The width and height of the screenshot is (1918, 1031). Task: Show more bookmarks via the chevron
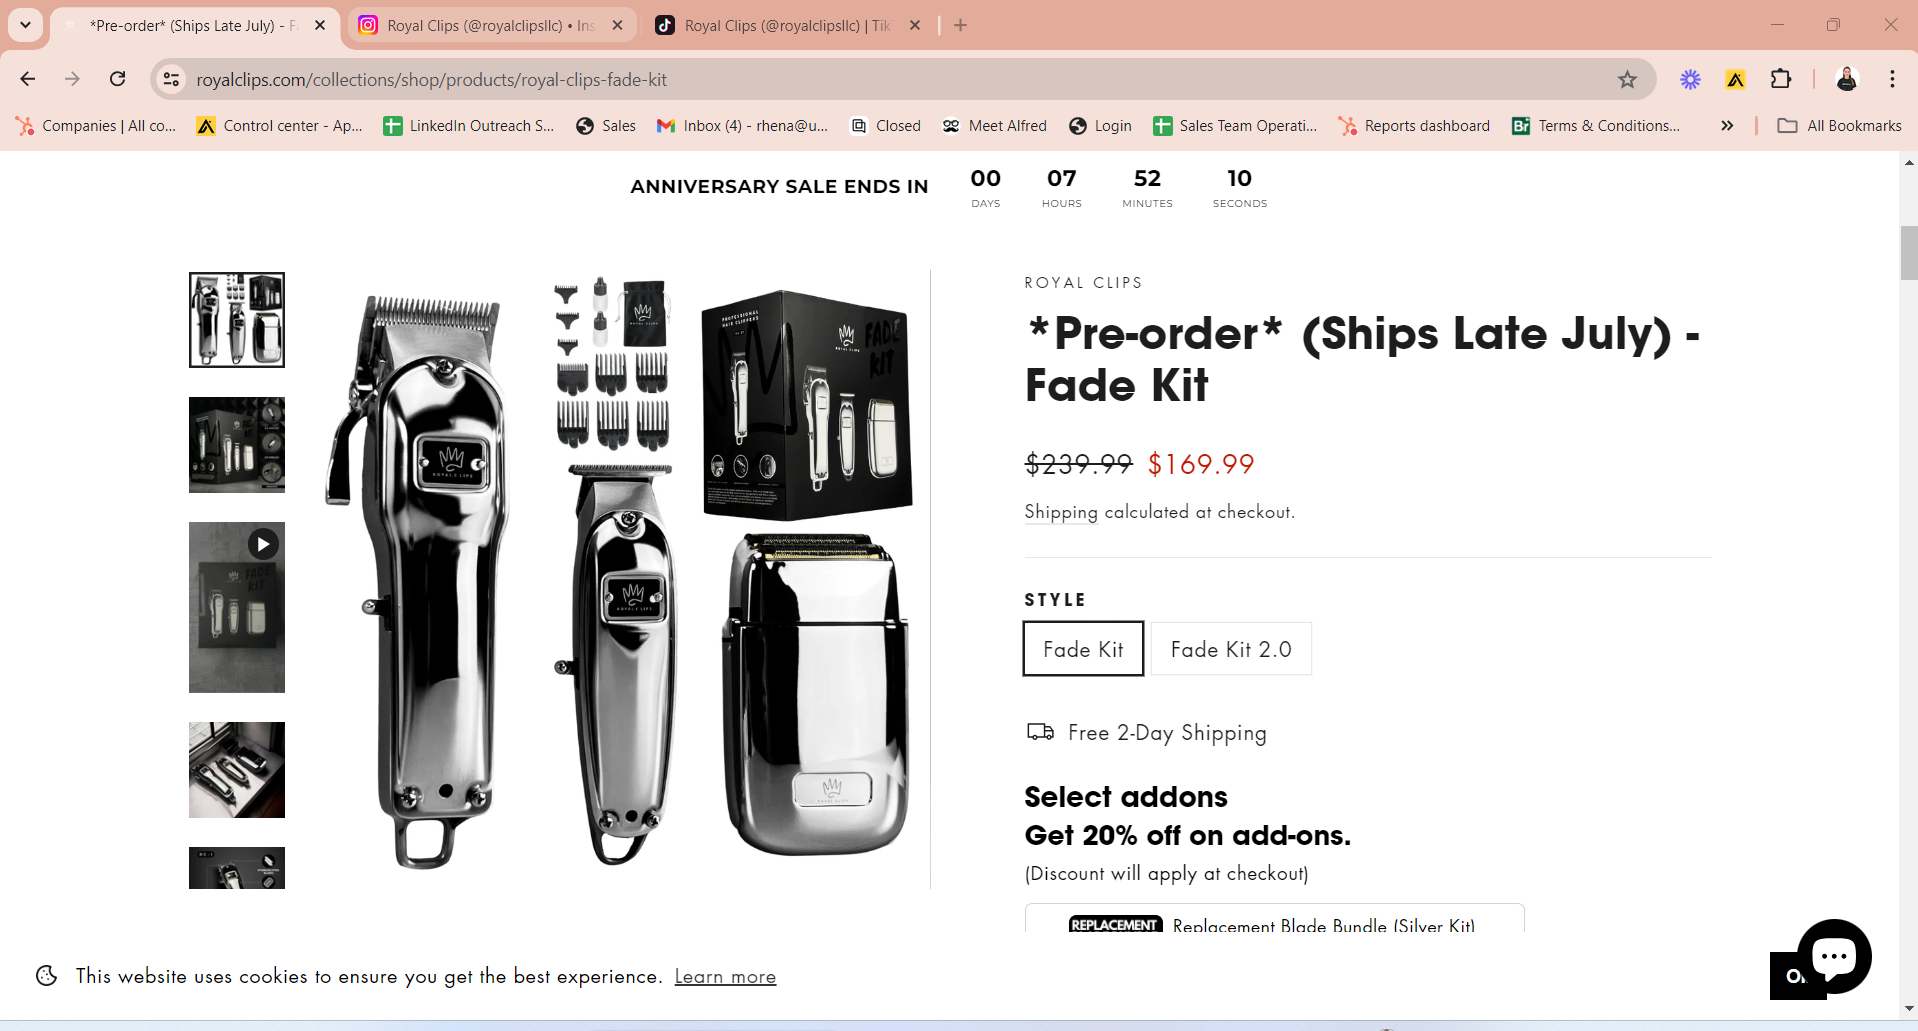[1727, 125]
